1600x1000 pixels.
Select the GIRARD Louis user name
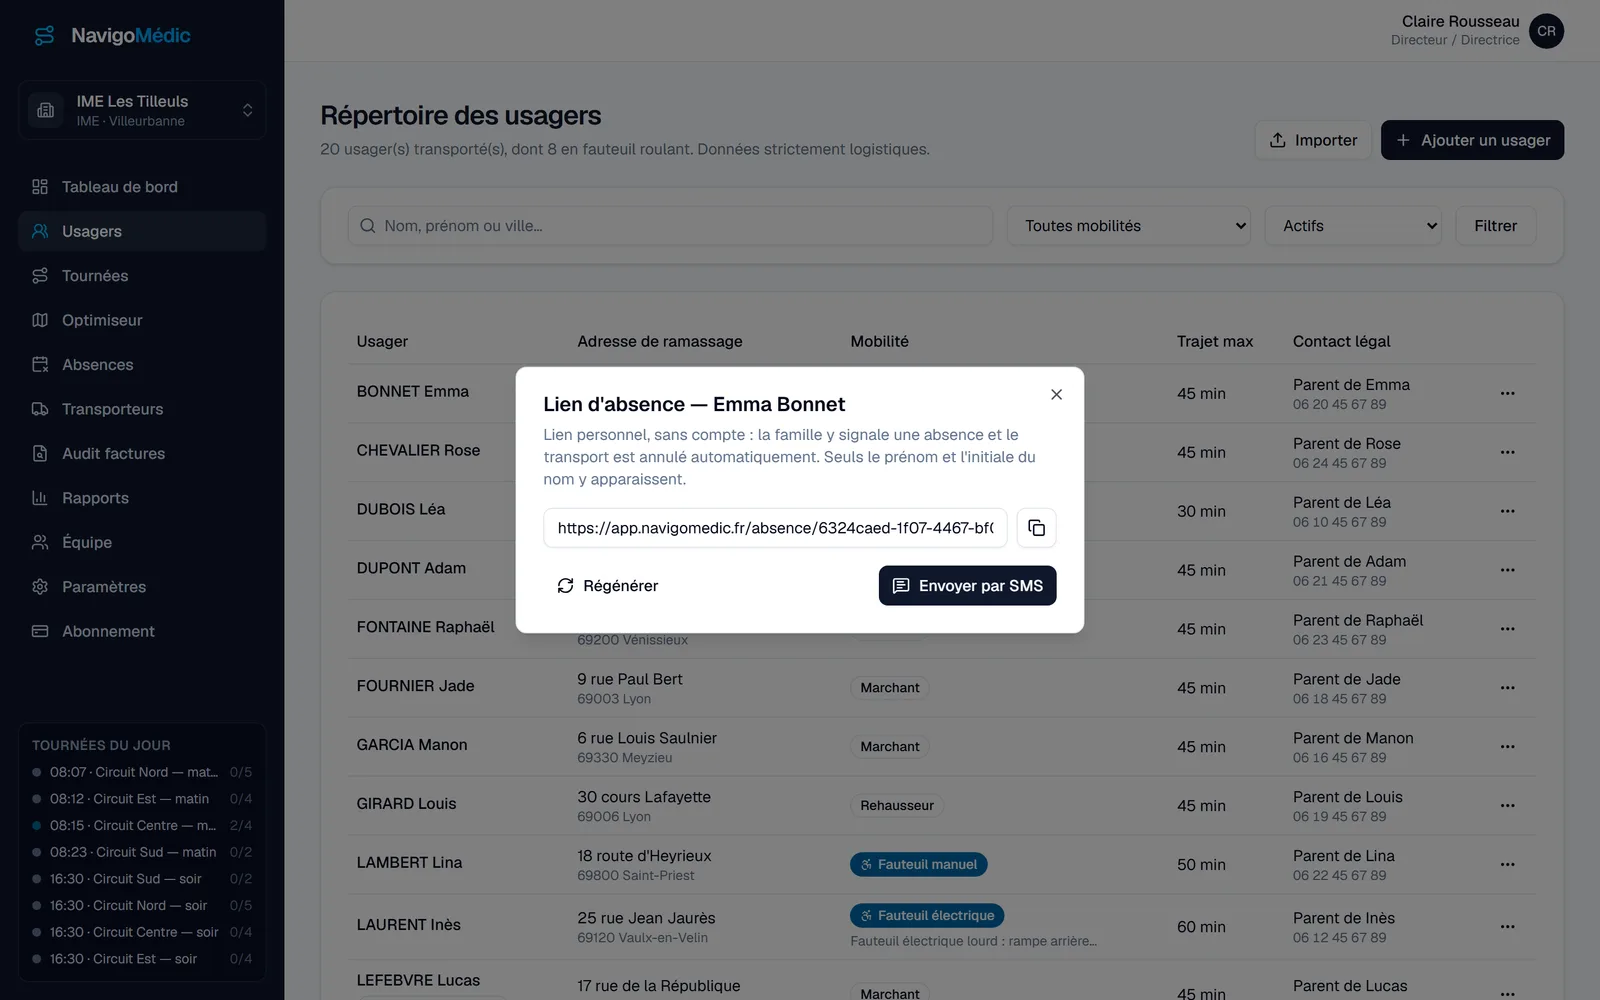point(406,804)
